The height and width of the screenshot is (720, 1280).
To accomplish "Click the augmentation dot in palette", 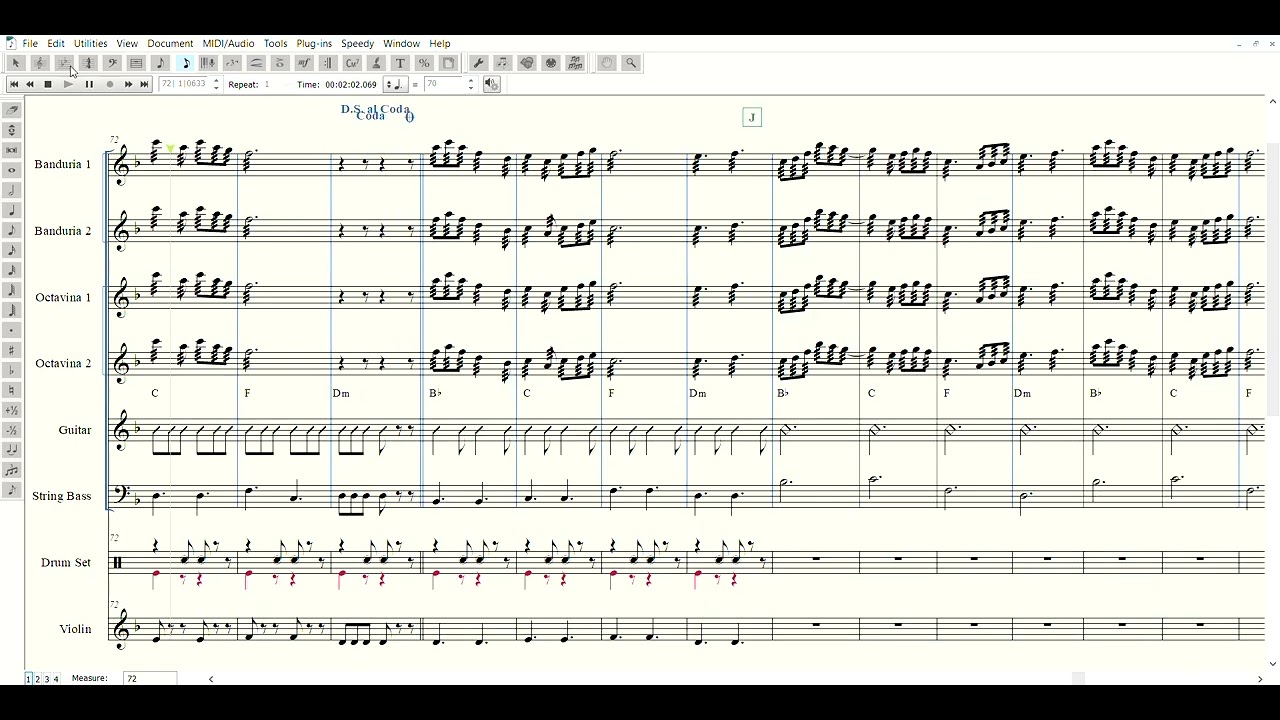I will [12, 330].
